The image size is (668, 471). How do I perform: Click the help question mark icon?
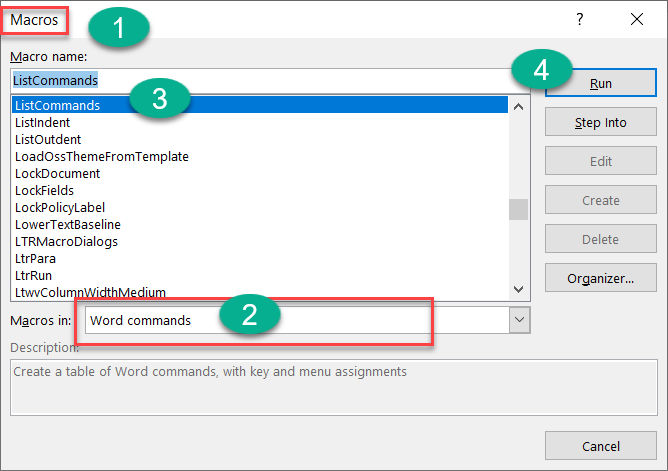pyautogui.click(x=580, y=19)
